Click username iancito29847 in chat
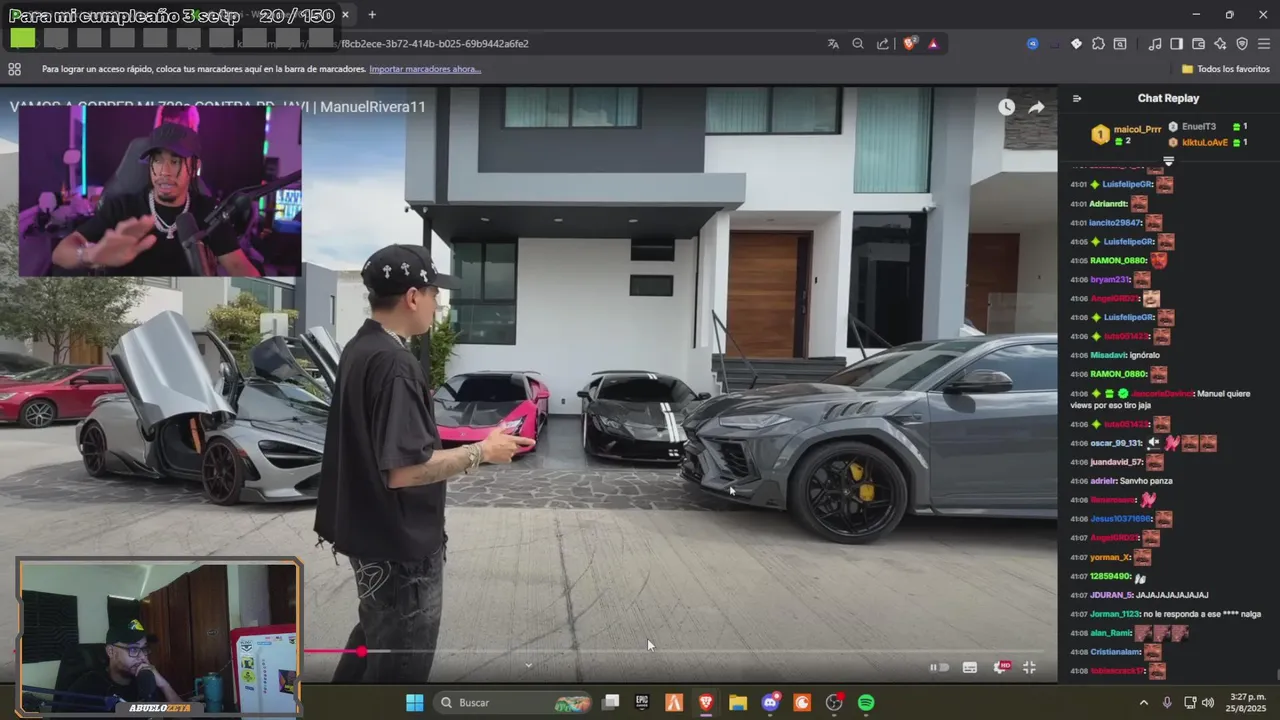The image size is (1280, 720). point(1115,223)
